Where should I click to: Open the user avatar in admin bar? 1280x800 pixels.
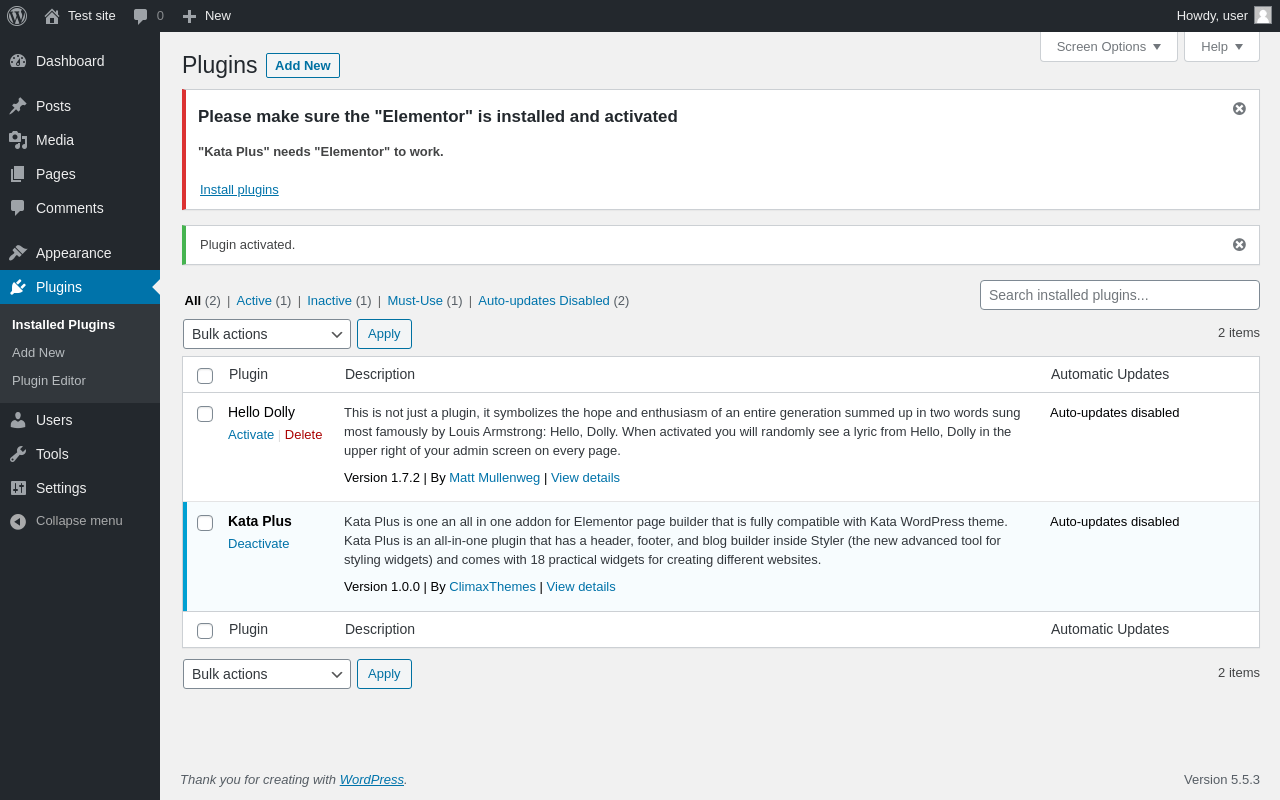[1263, 15]
